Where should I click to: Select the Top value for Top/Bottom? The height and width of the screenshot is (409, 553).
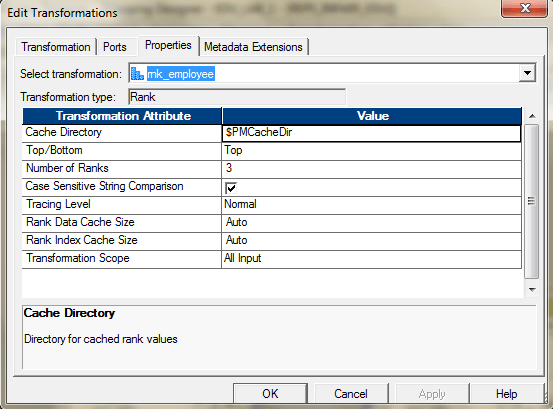(x=371, y=152)
